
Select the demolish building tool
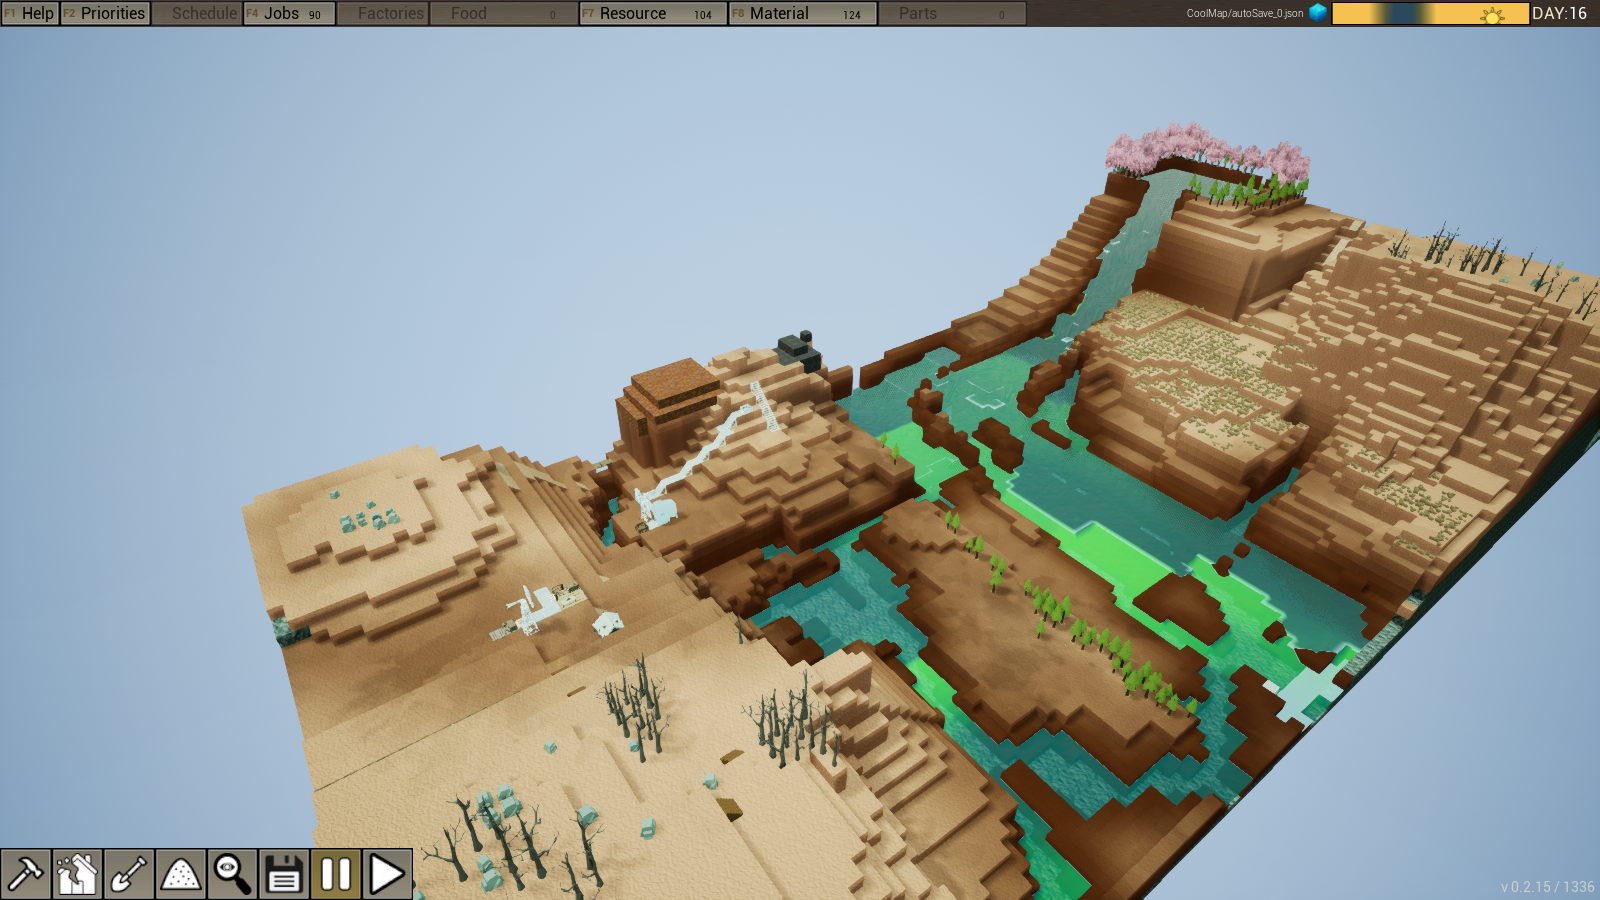77,874
